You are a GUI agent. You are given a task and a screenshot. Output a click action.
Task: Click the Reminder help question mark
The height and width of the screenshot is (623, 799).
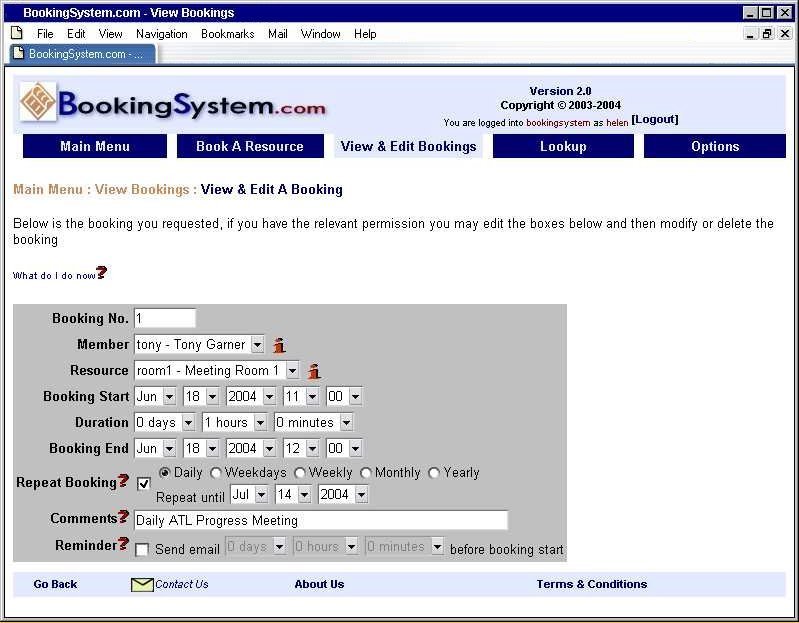[123, 544]
